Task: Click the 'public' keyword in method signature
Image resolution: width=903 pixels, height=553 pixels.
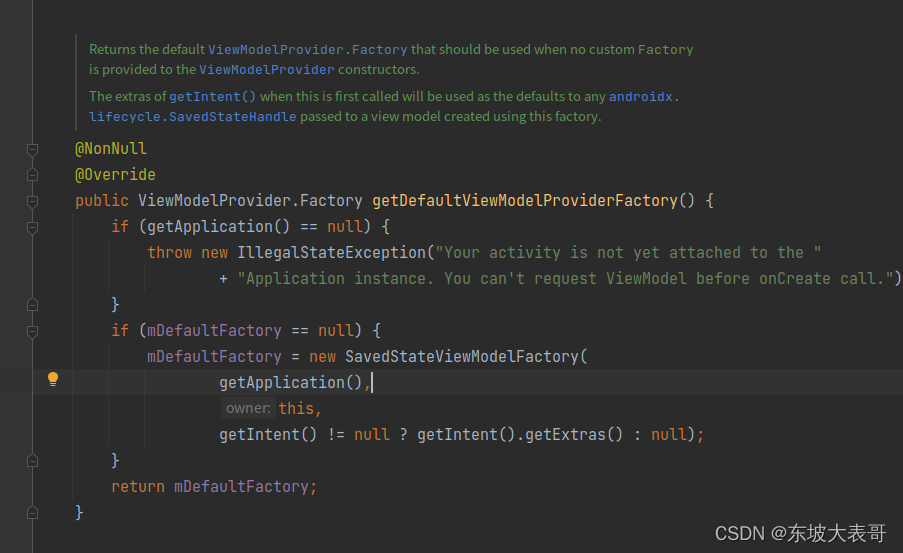Action: (102, 200)
